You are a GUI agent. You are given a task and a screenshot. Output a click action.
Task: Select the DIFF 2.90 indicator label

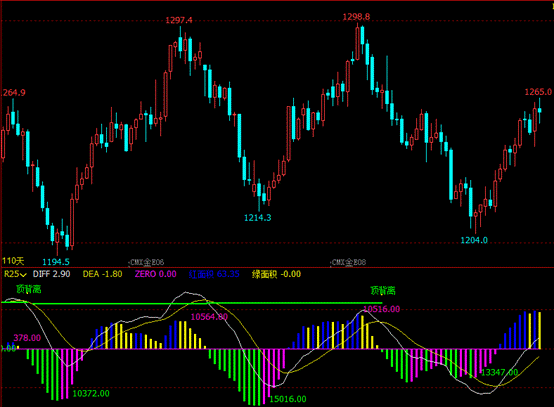(52, 274)
